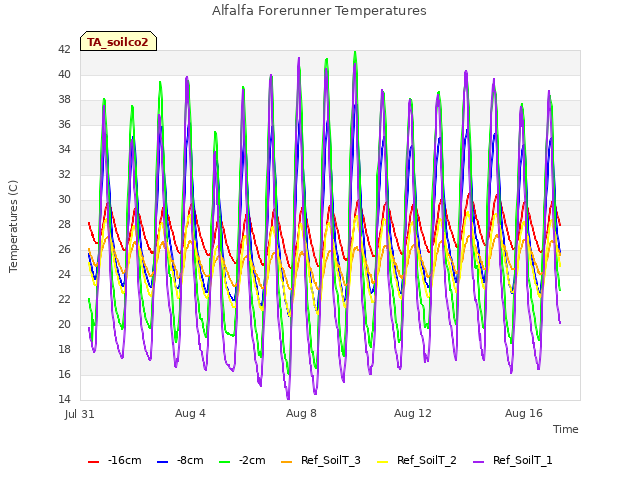Click the red -16cm legend color marker
The image size is (640, 480).
(x=93, y=462)
